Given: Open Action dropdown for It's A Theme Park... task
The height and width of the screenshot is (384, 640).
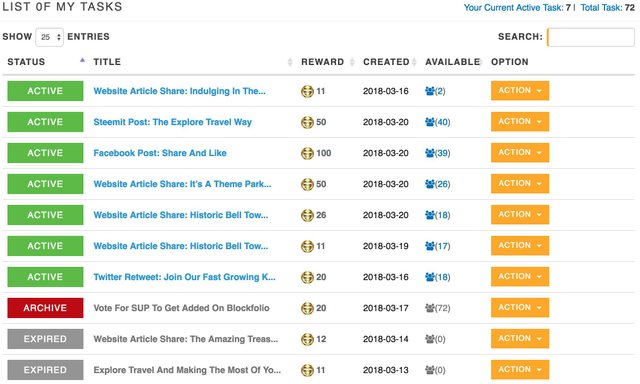Looking at the screenshot, I should [x=520, y=184].
